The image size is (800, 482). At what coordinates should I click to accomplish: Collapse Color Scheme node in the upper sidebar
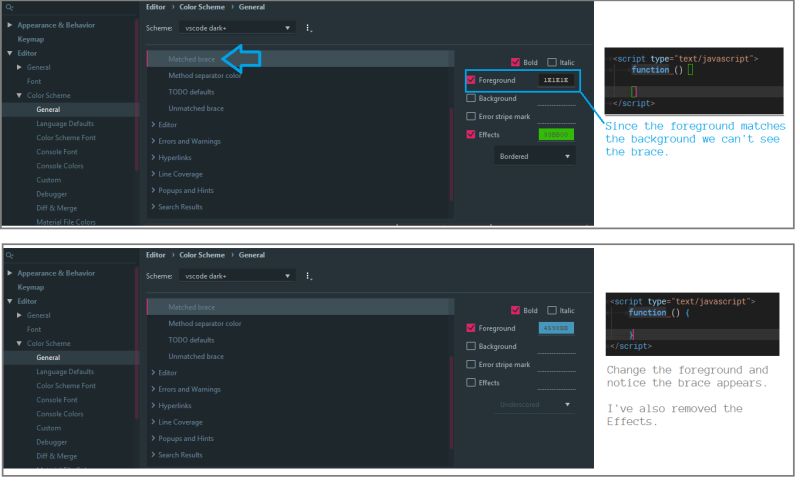pyautogui.click(x=19, y=95)
